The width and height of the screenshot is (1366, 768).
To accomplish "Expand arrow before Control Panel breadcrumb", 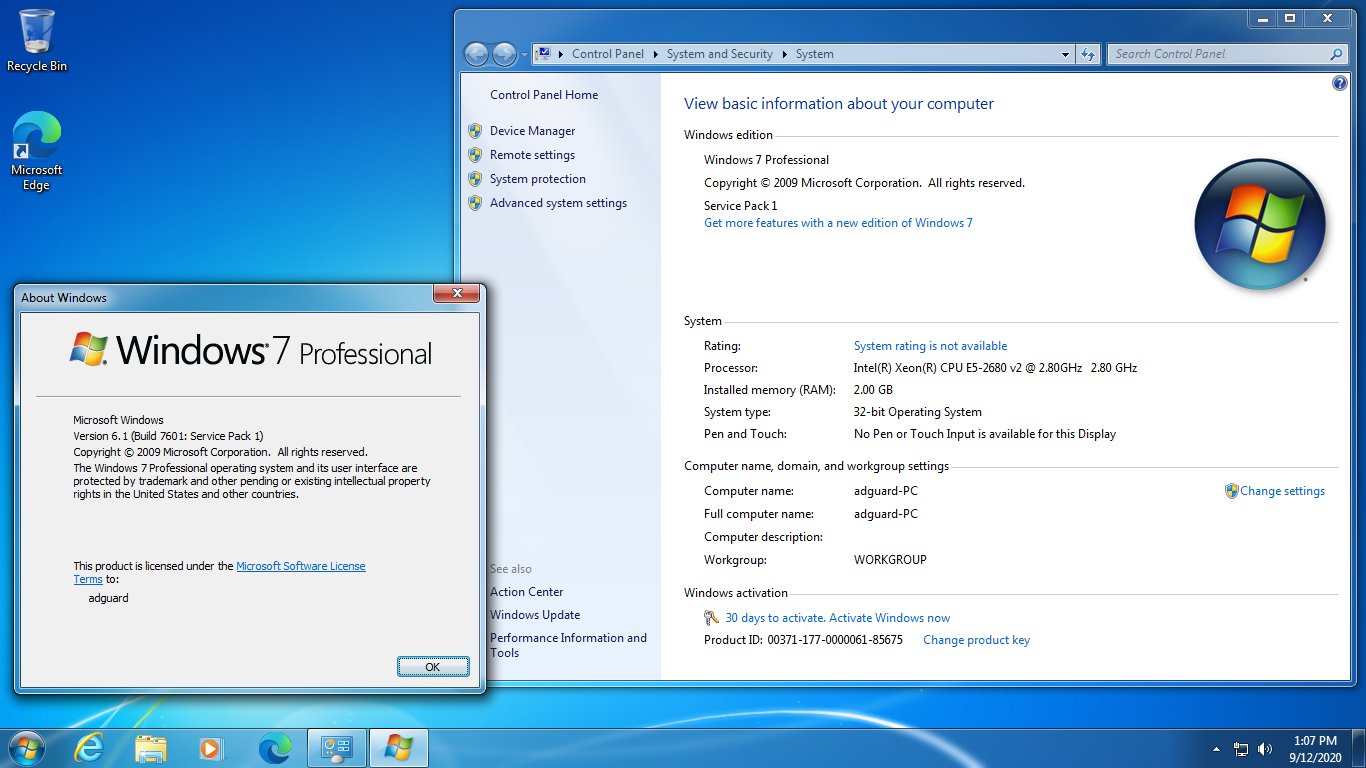I will click(561, 54).
